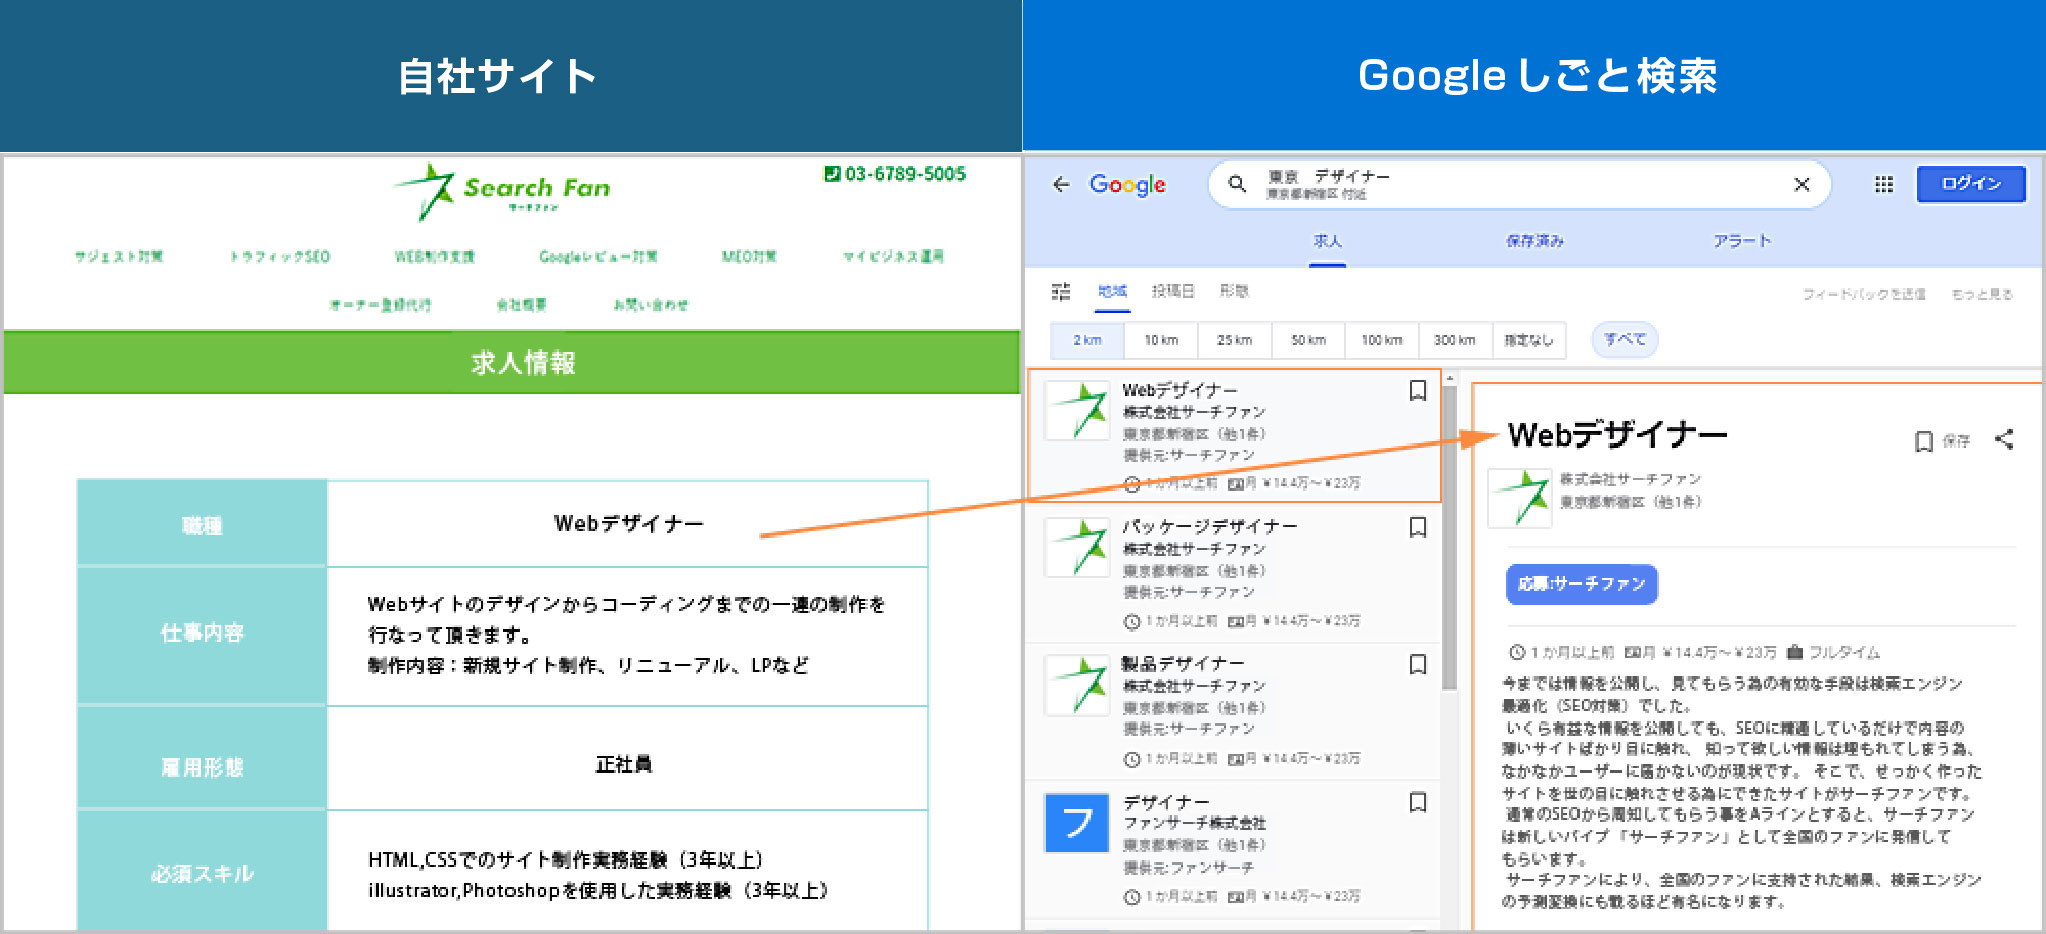The width and height of the screenshot is (2046, 934).
Task: Clear the search box with X
Action: [1802, 184]
